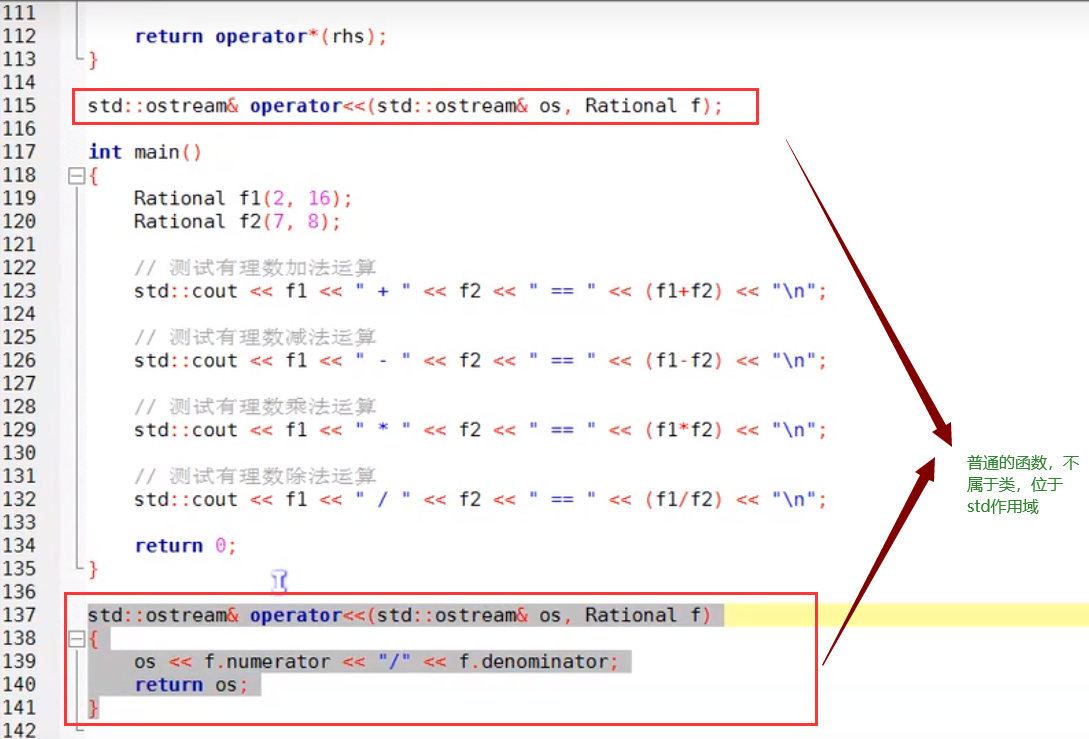Image resolution: width=1089 pixels, height=739 pixels.
Task: Click line number 115 in the gutter
Action: [20, 106]
